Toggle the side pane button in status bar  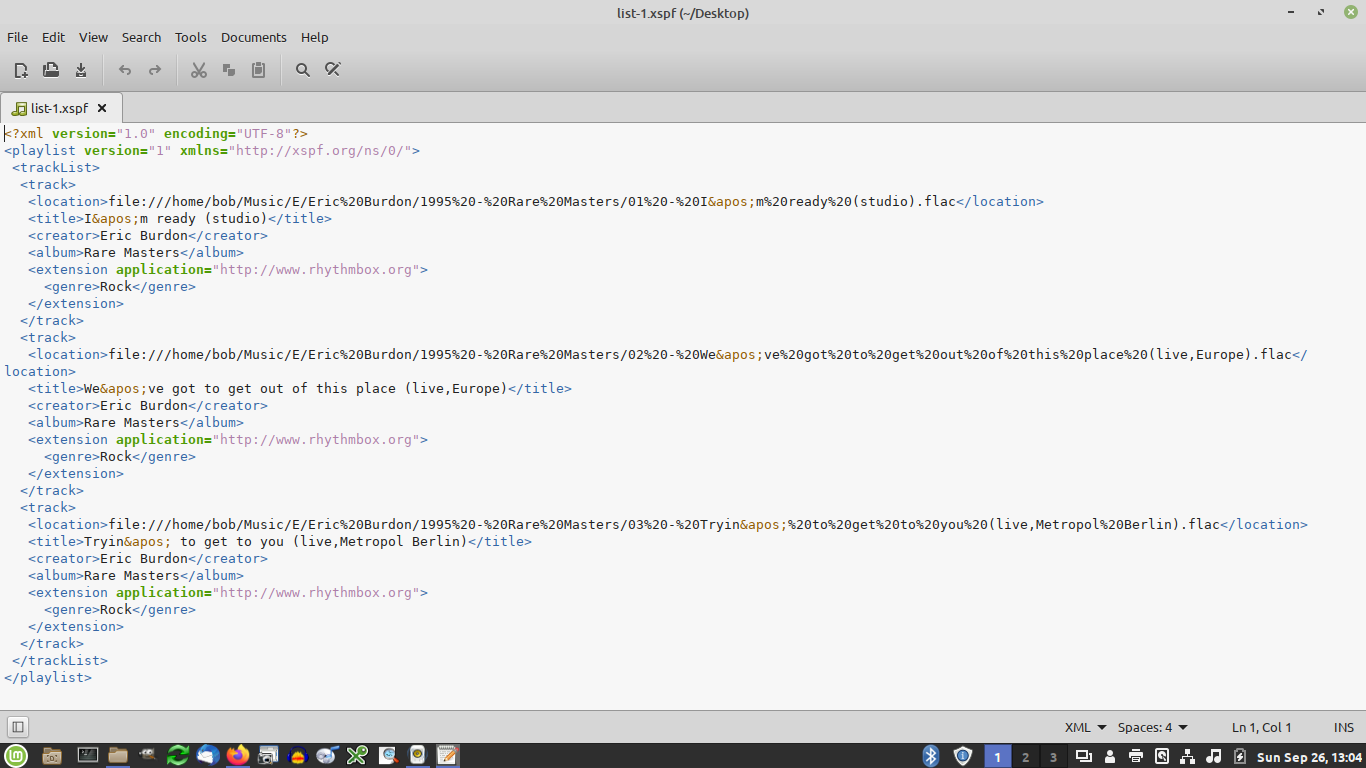[x=18, y=727]
